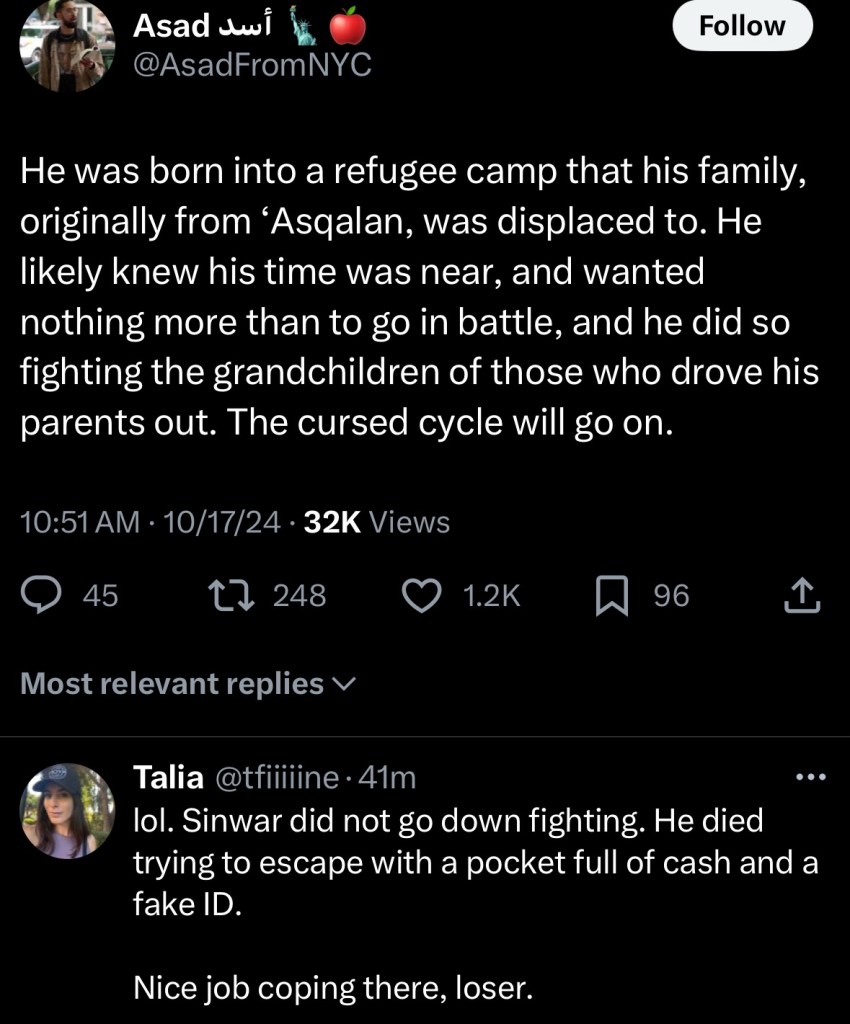Screen dimensions: 850x1024
Task: Click Talia's display name
Action: [168, 777]
